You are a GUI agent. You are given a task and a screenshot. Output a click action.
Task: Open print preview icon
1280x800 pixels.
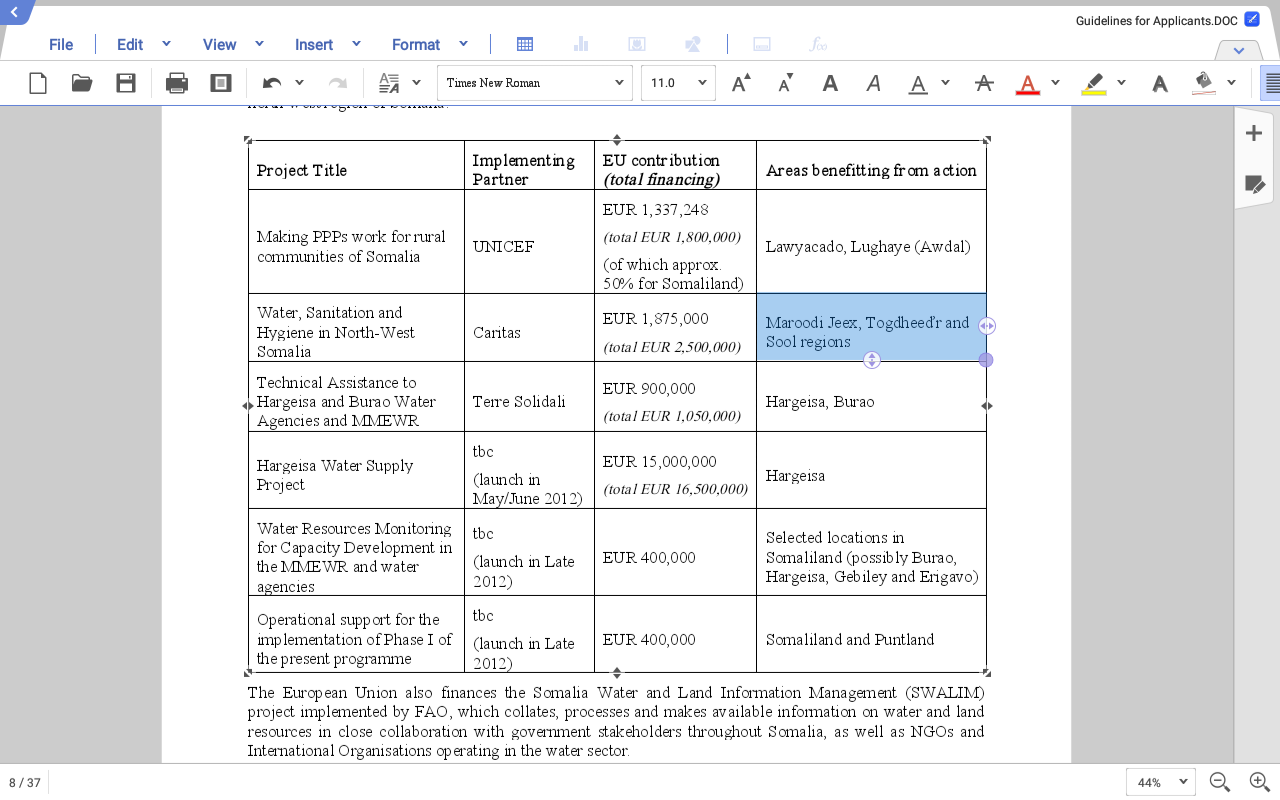coord(221,83)
